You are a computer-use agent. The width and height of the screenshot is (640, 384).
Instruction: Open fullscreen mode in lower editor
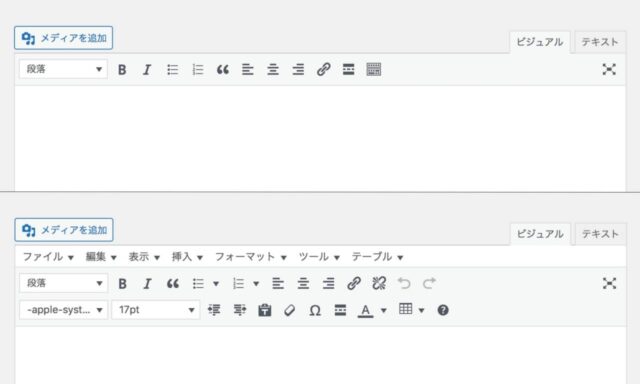[609, 283]
